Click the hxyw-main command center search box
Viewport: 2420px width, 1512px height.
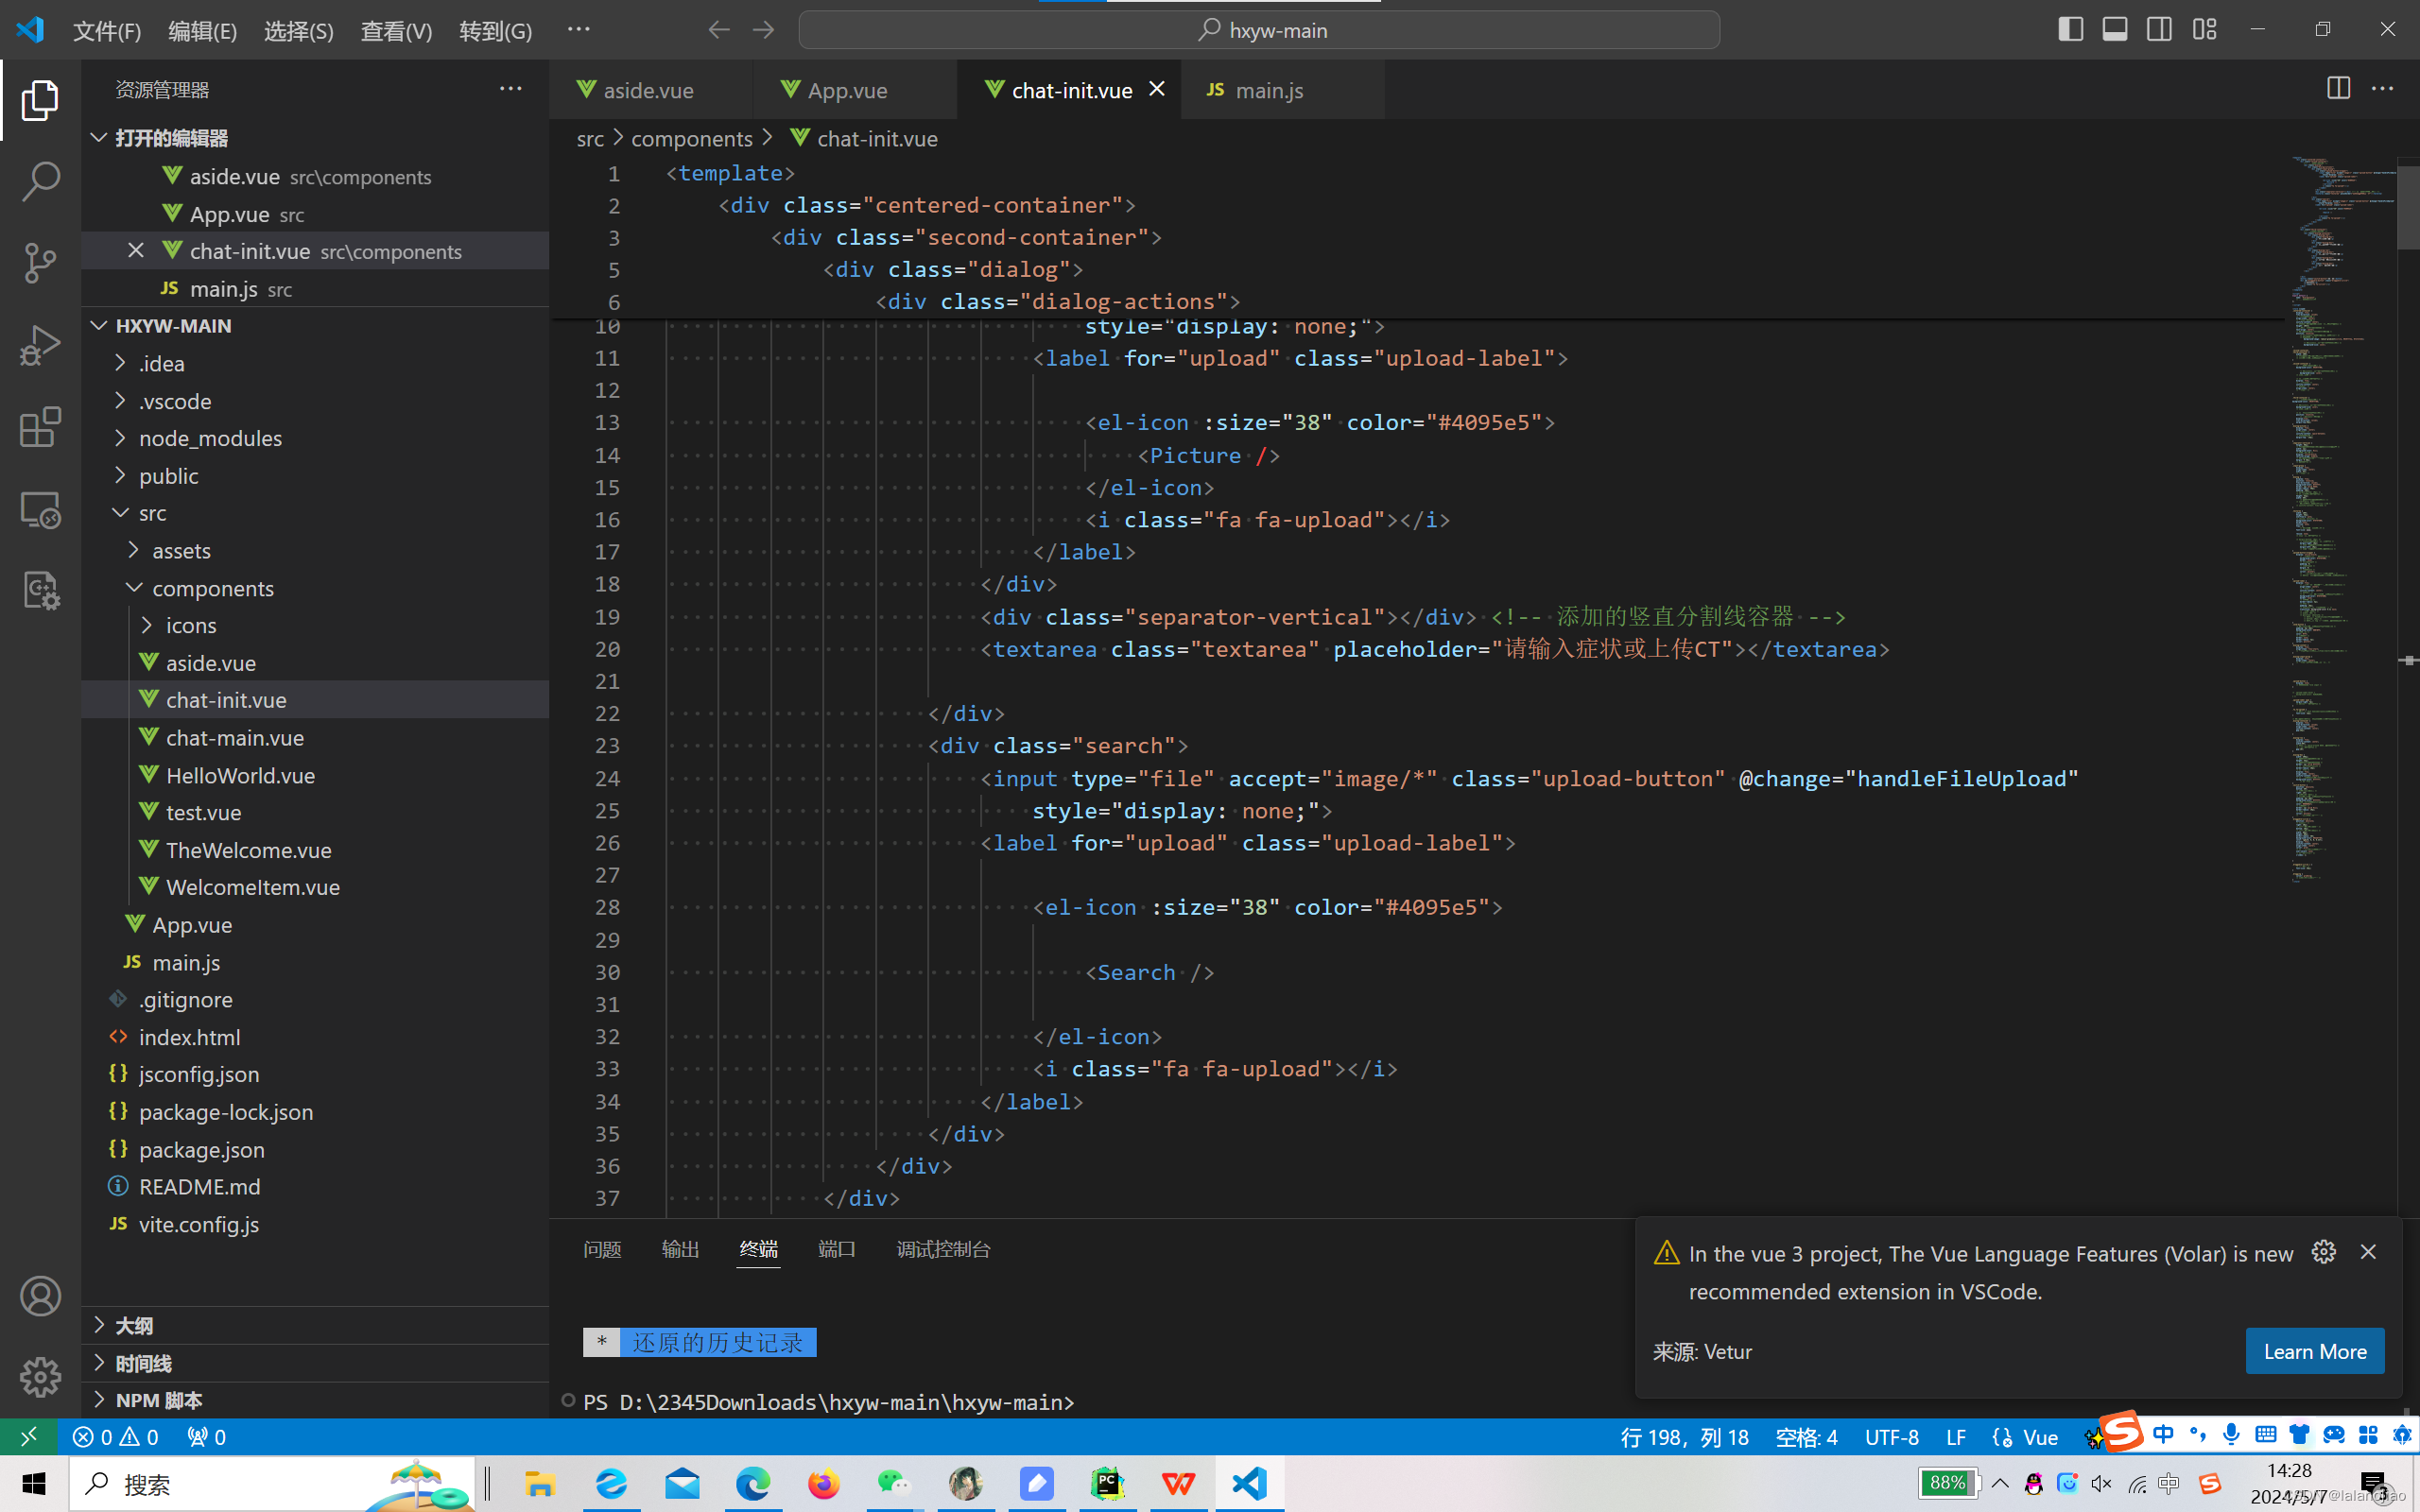click(x=1259, y=30)
